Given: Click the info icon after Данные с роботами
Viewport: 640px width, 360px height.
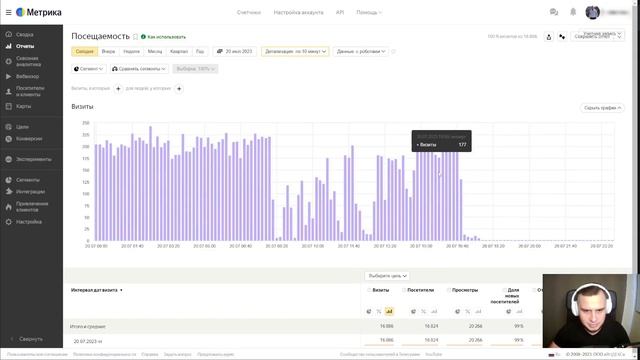Looking at the screenshot, I should tap(393, 51).
